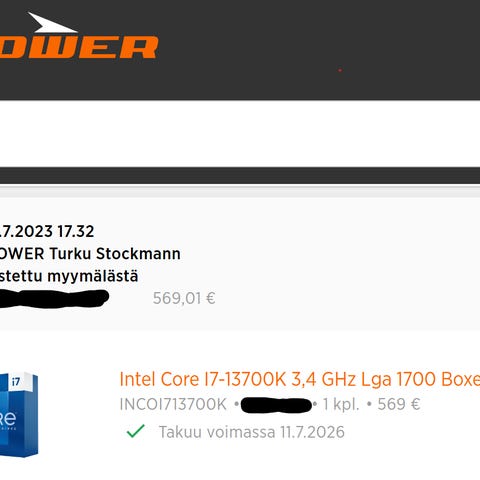The width and height of the screenshot is (480, 480).
Task: Click the blue Core text on box
Action: (x=8, y=419)
